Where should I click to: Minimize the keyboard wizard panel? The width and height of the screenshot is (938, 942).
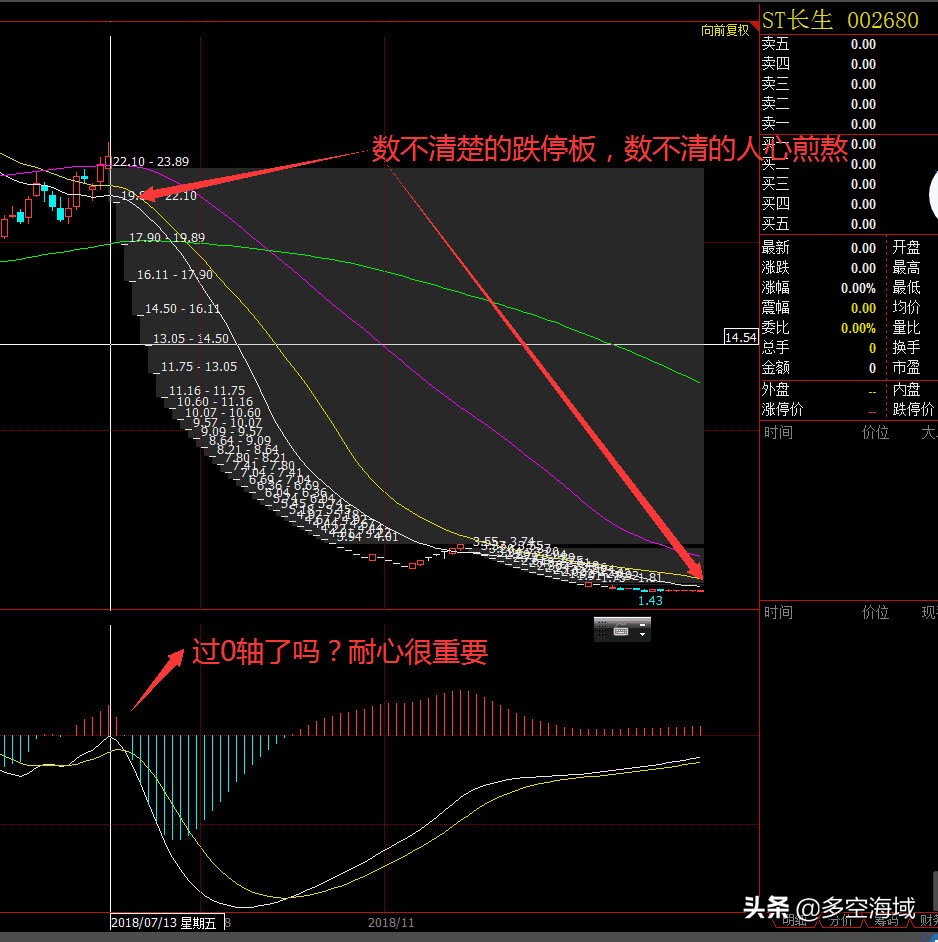(643, 625)
